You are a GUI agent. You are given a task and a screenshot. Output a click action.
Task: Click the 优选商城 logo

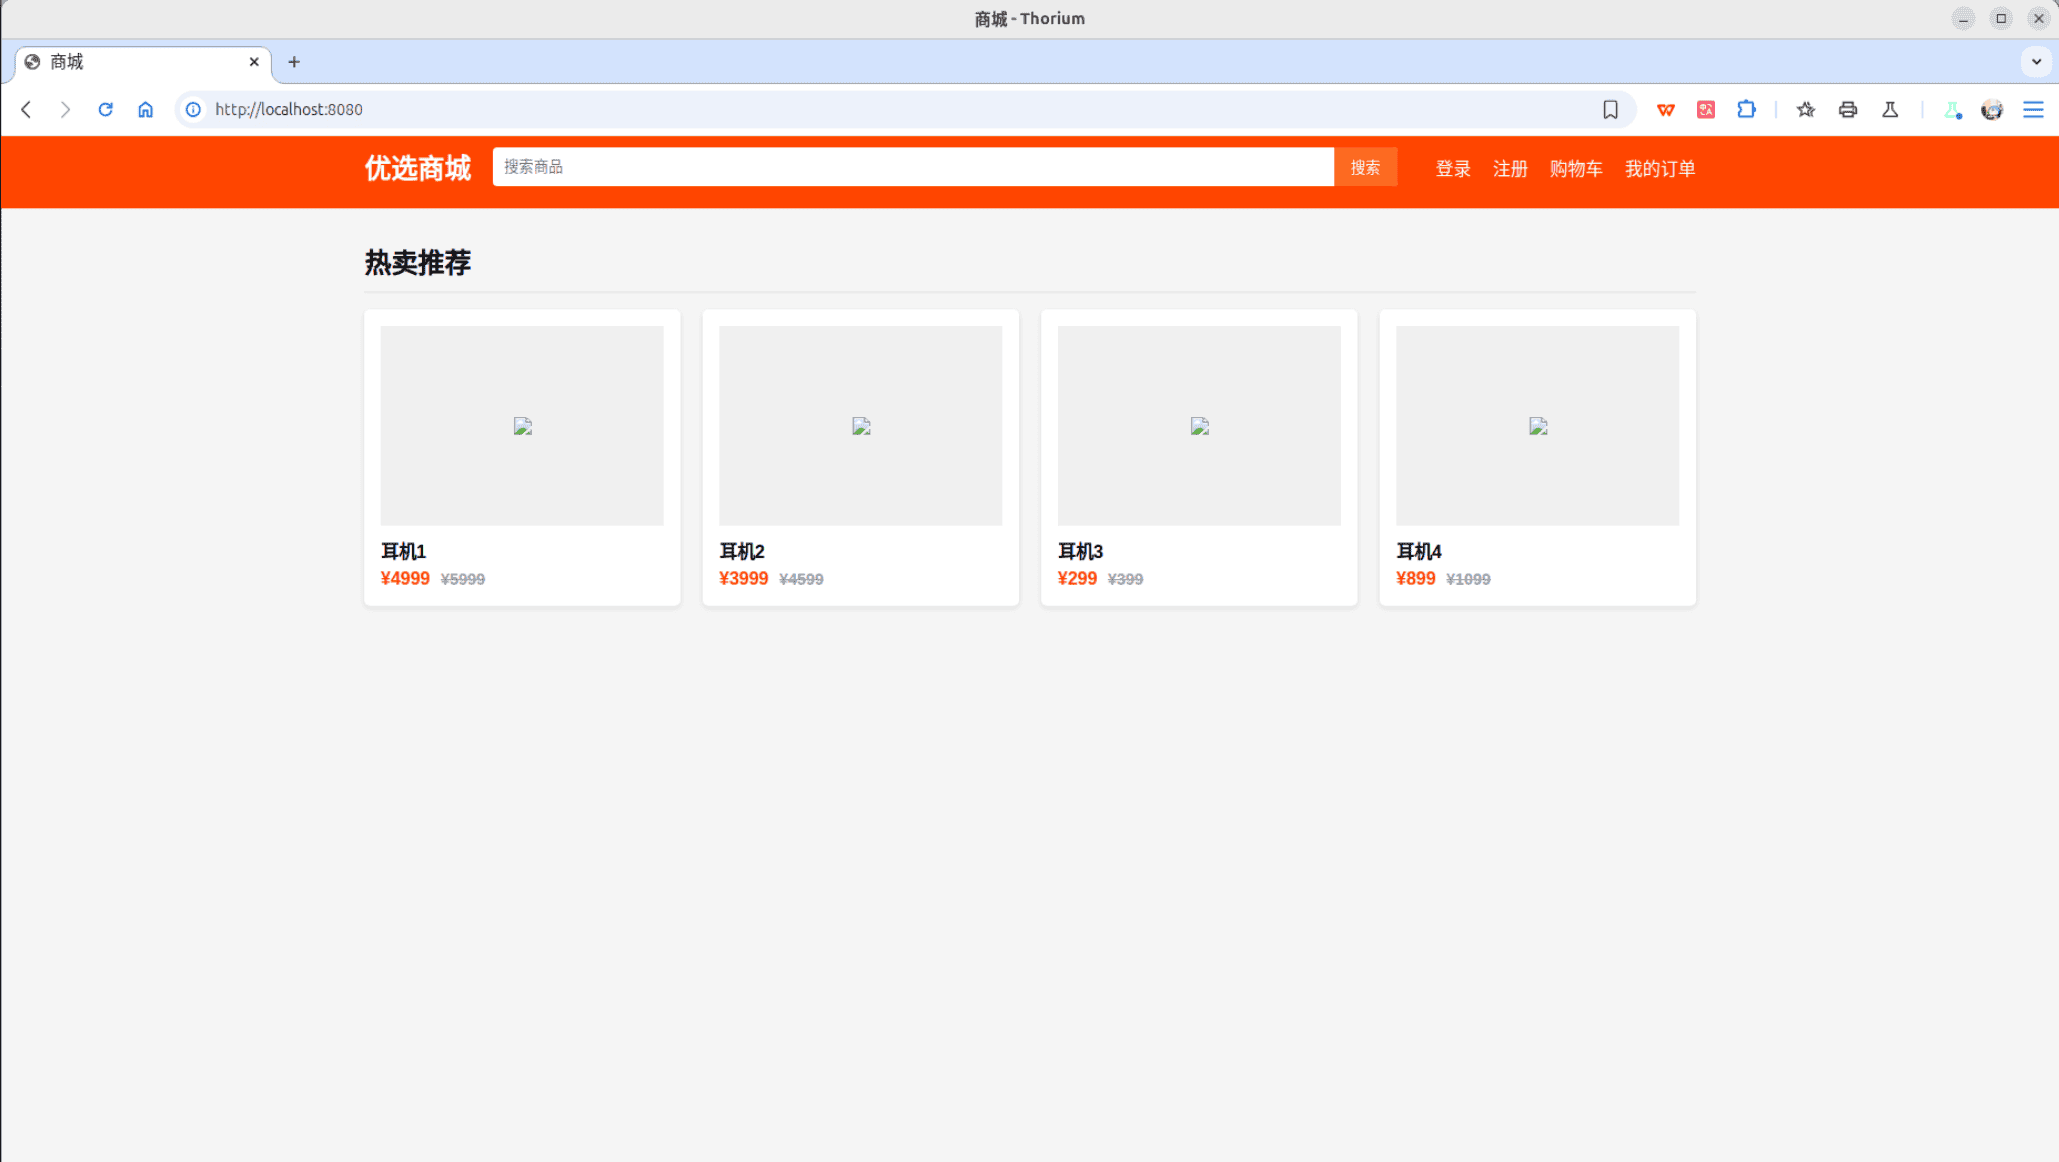coord(418,168)
